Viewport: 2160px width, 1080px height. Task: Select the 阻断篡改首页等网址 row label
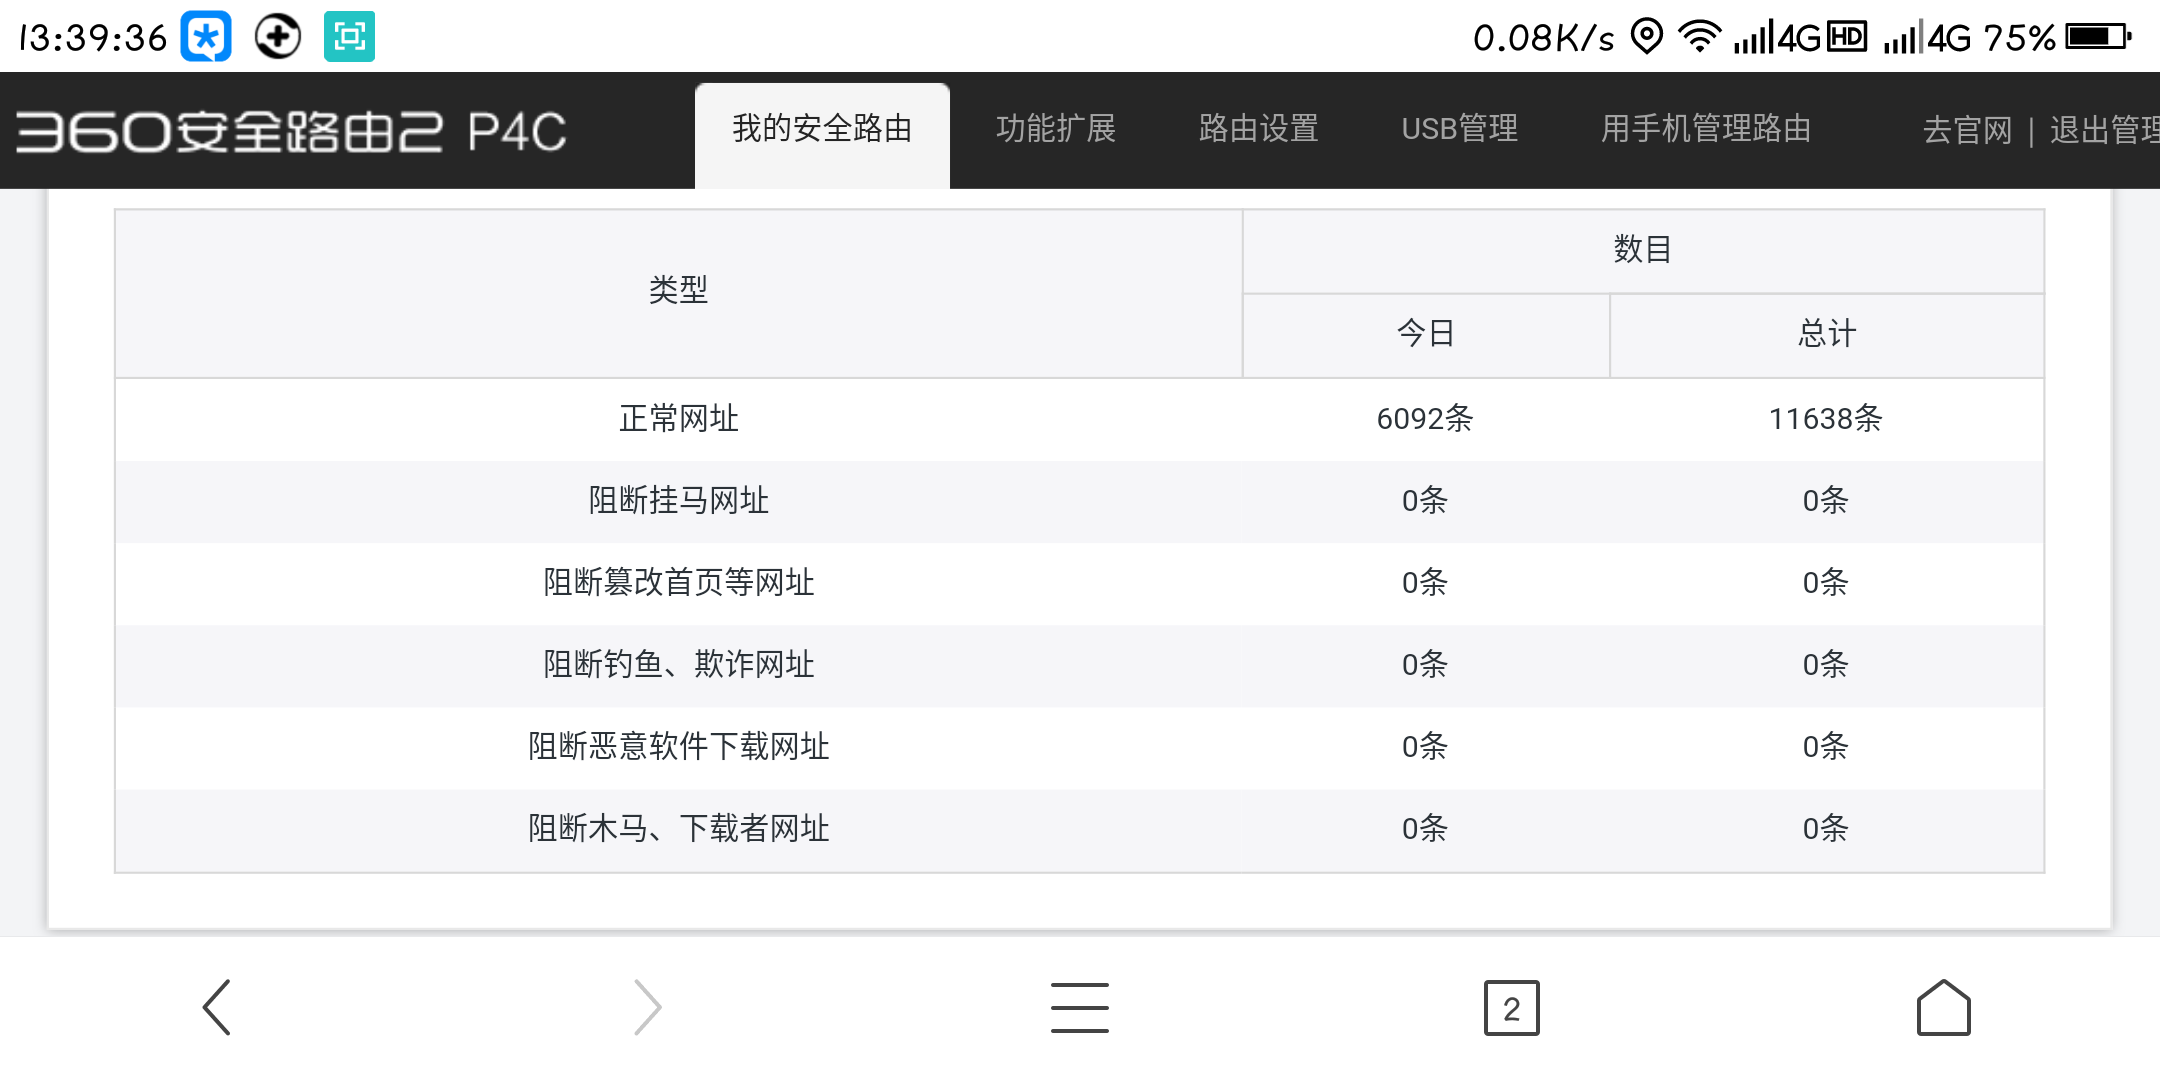(x=678, y=582)
